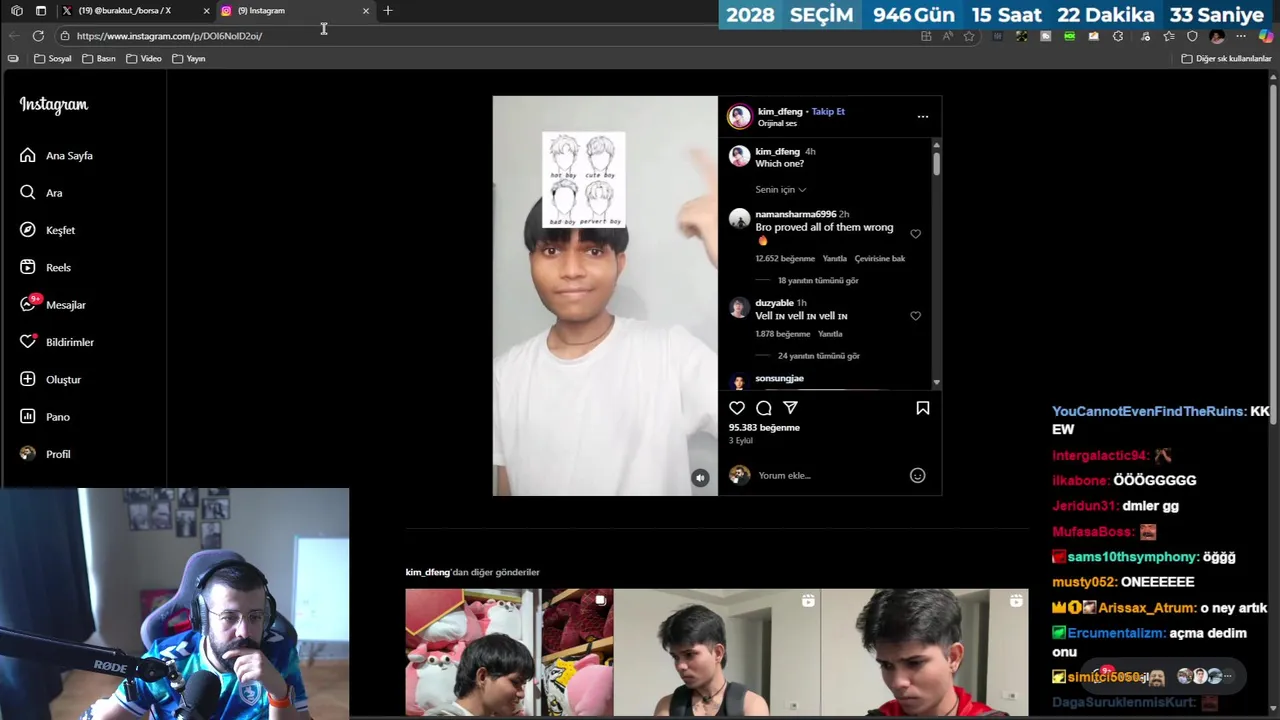This screenshot has width=1280, height=720.
Task: Open Diğer sık kullanılanlar folder
Action: (x=1226, y=59)
